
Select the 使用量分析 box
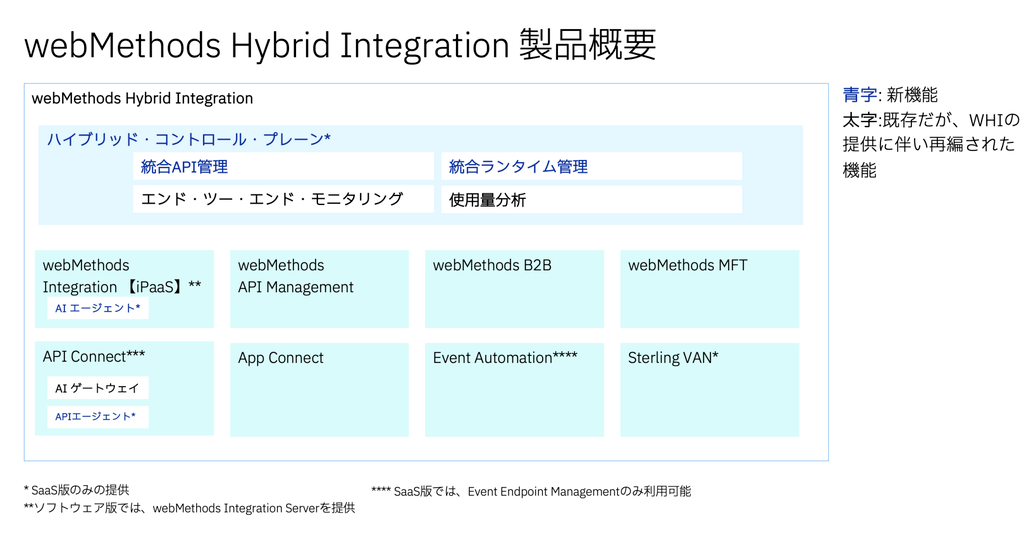point(592,199)
